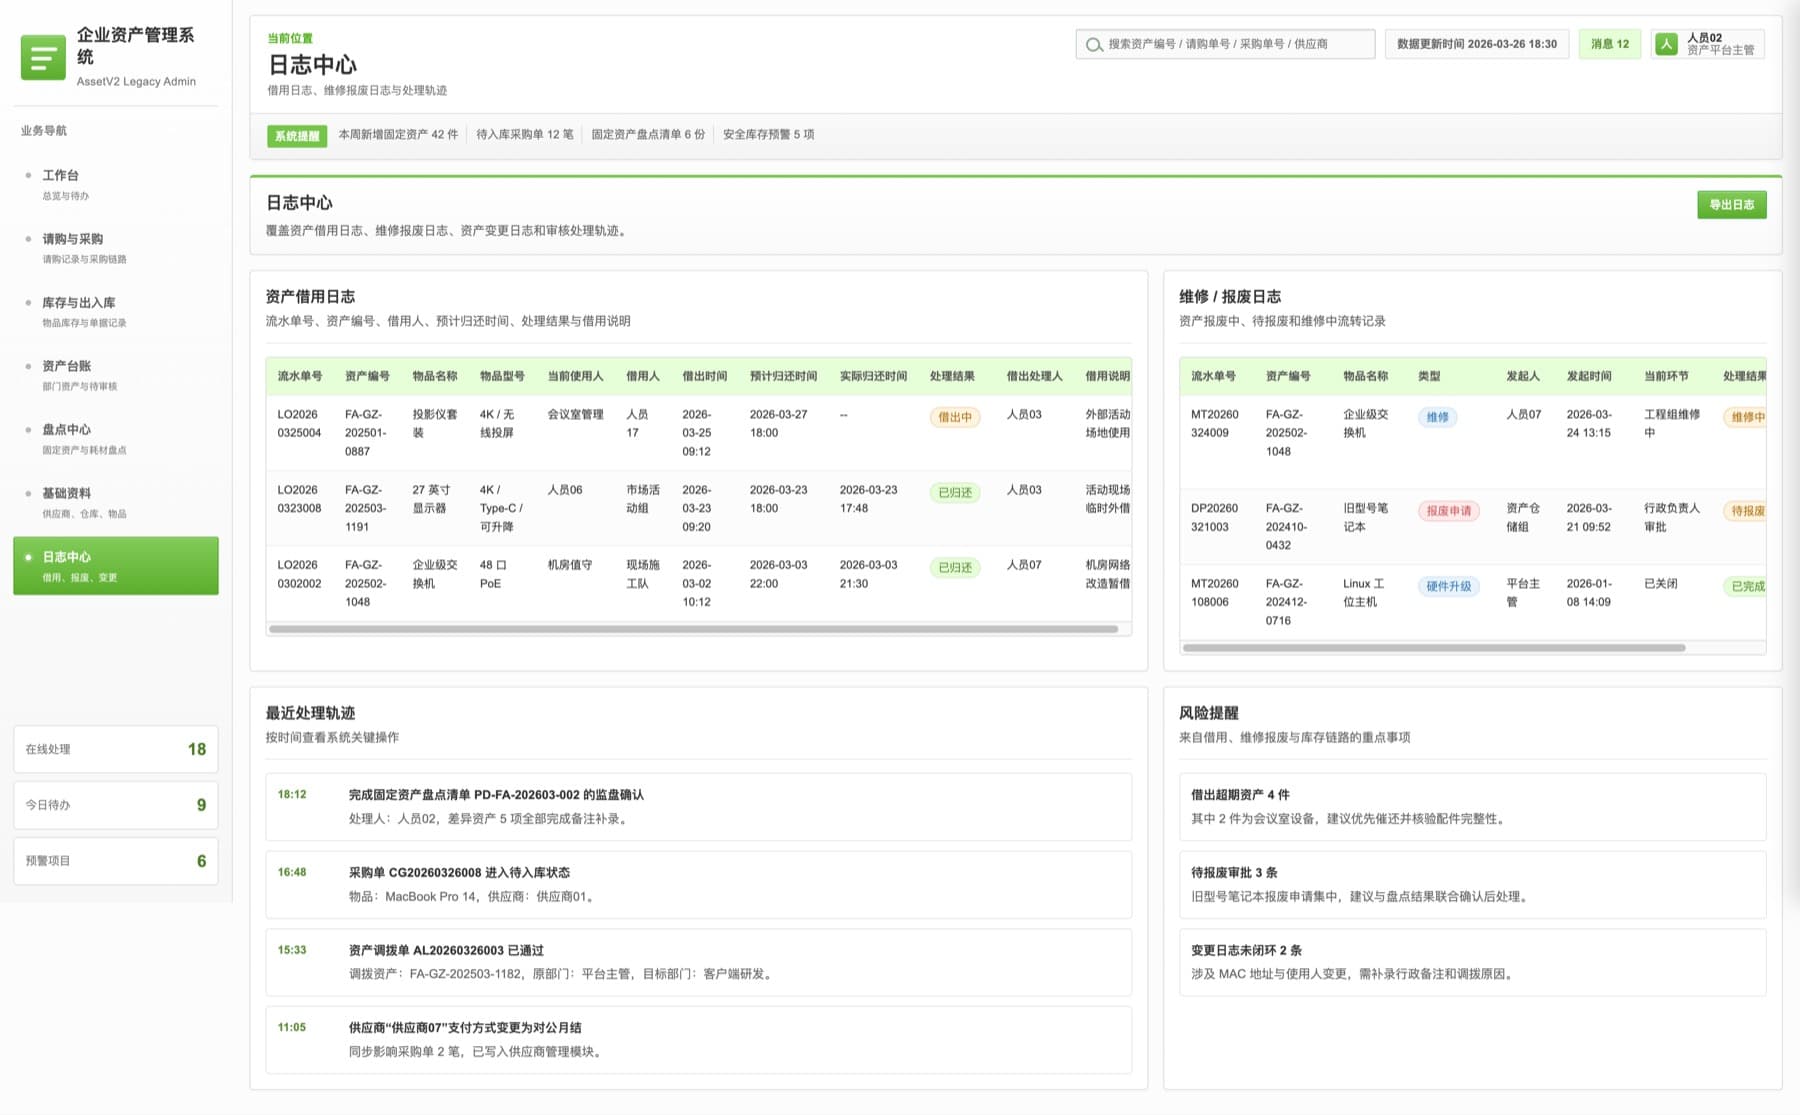Click repair number MT20260 108006
Screen dimensions: 1800x1115
coord(1214,592)
